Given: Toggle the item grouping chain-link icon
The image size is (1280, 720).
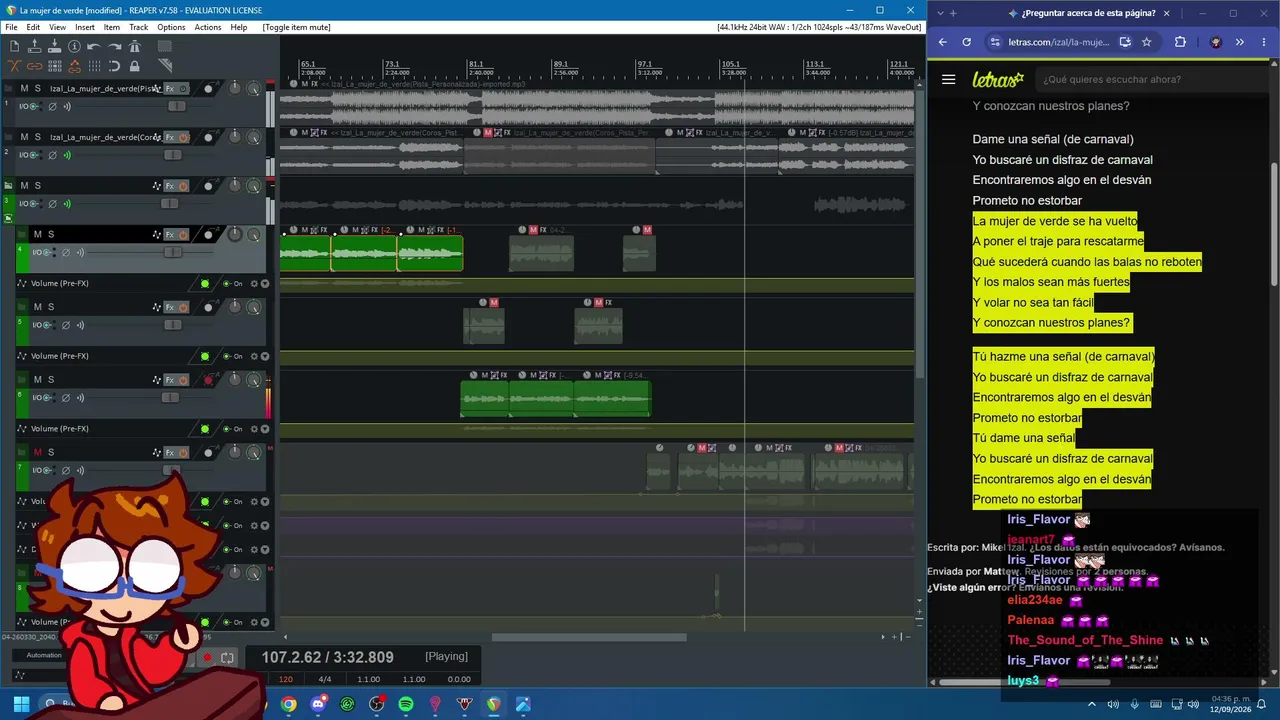Looking at the screenshot, I should 35,66.
